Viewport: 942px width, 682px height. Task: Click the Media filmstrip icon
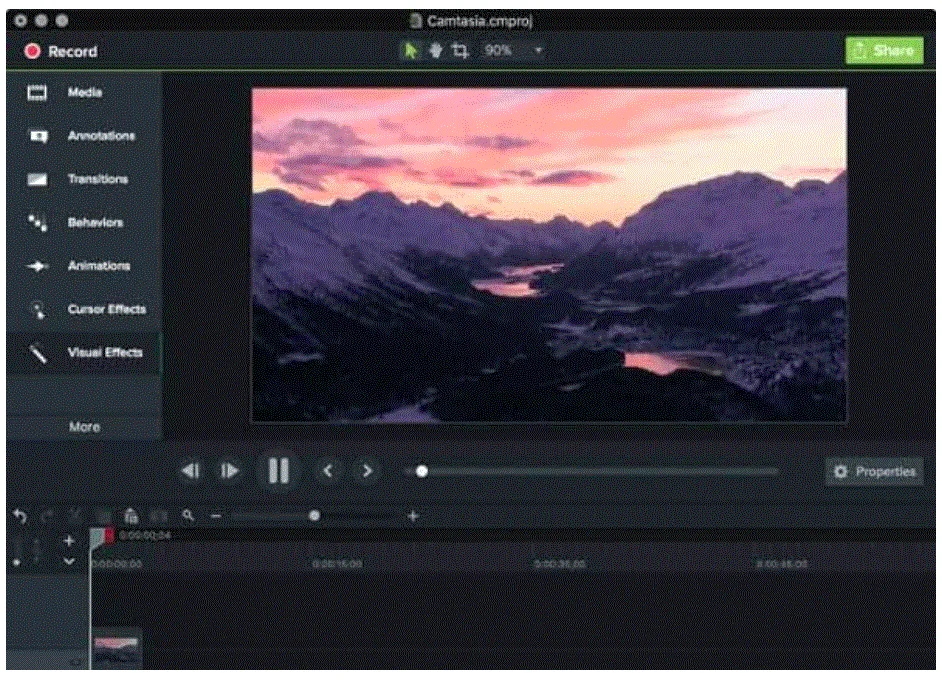point(37,93)
